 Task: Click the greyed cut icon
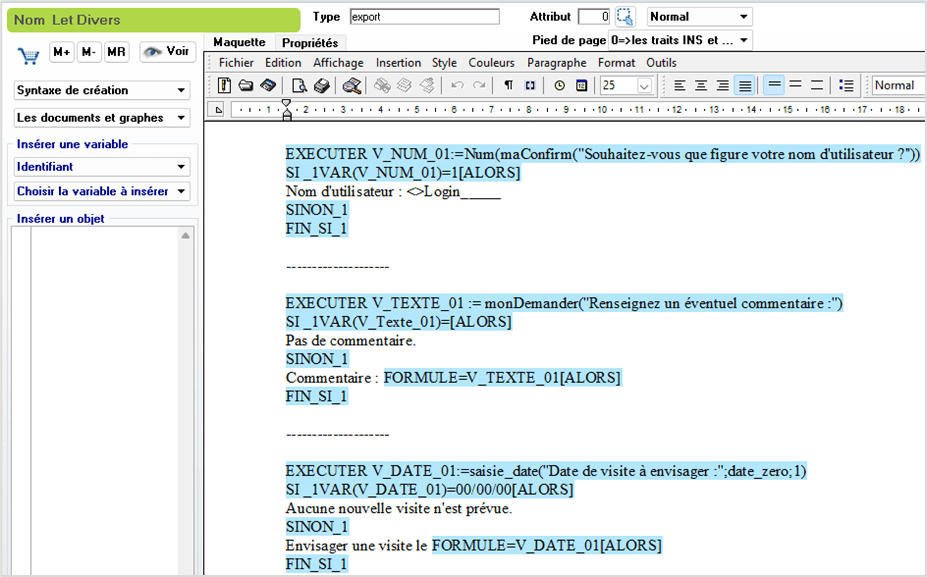pyautogui.click(x=382, y=86)
